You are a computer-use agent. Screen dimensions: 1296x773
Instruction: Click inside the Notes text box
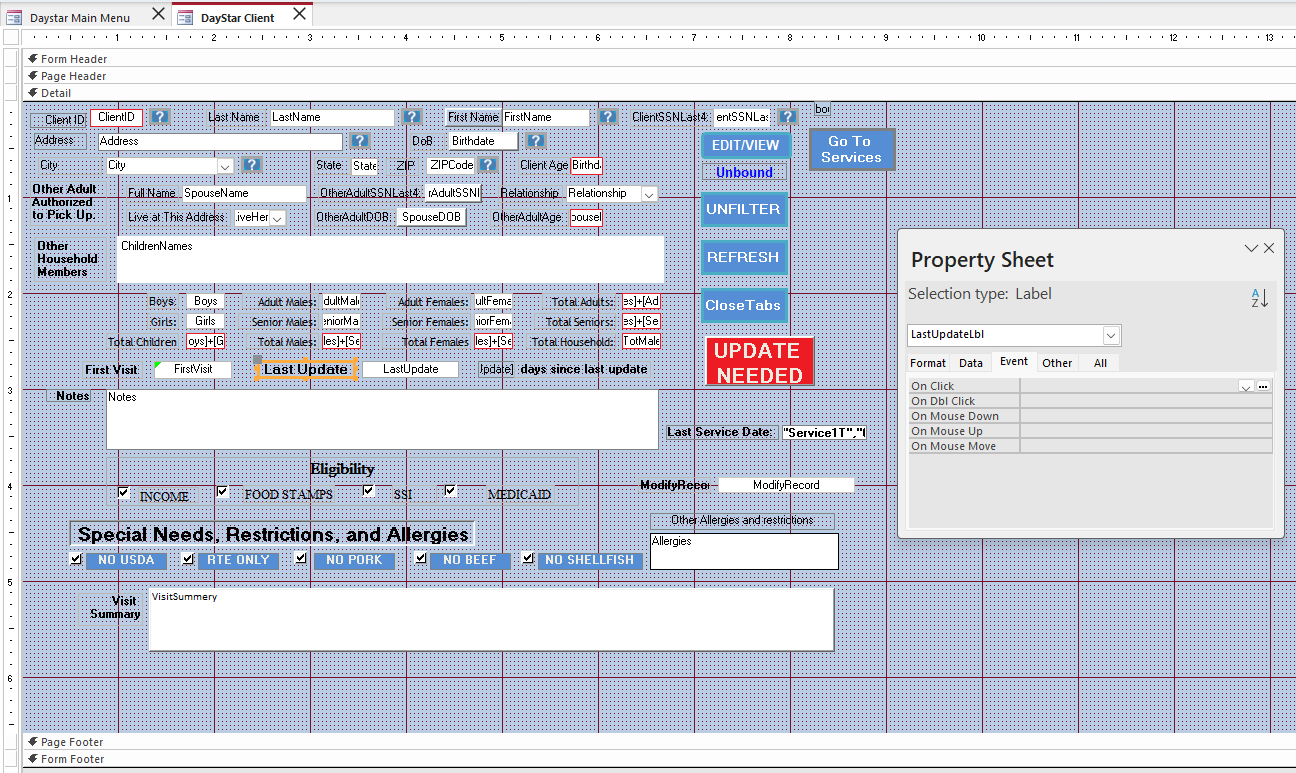[x=381, y=419]
